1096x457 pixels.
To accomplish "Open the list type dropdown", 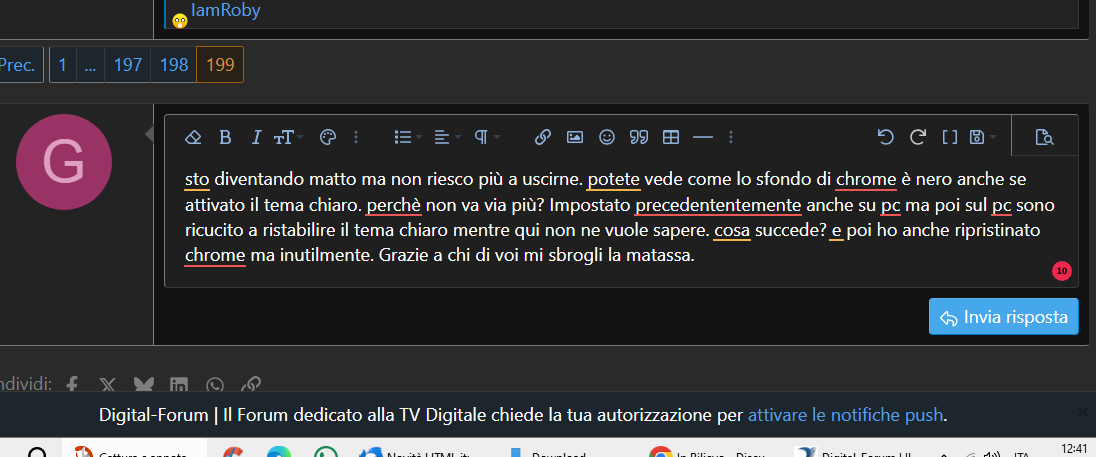I will 408,137.
